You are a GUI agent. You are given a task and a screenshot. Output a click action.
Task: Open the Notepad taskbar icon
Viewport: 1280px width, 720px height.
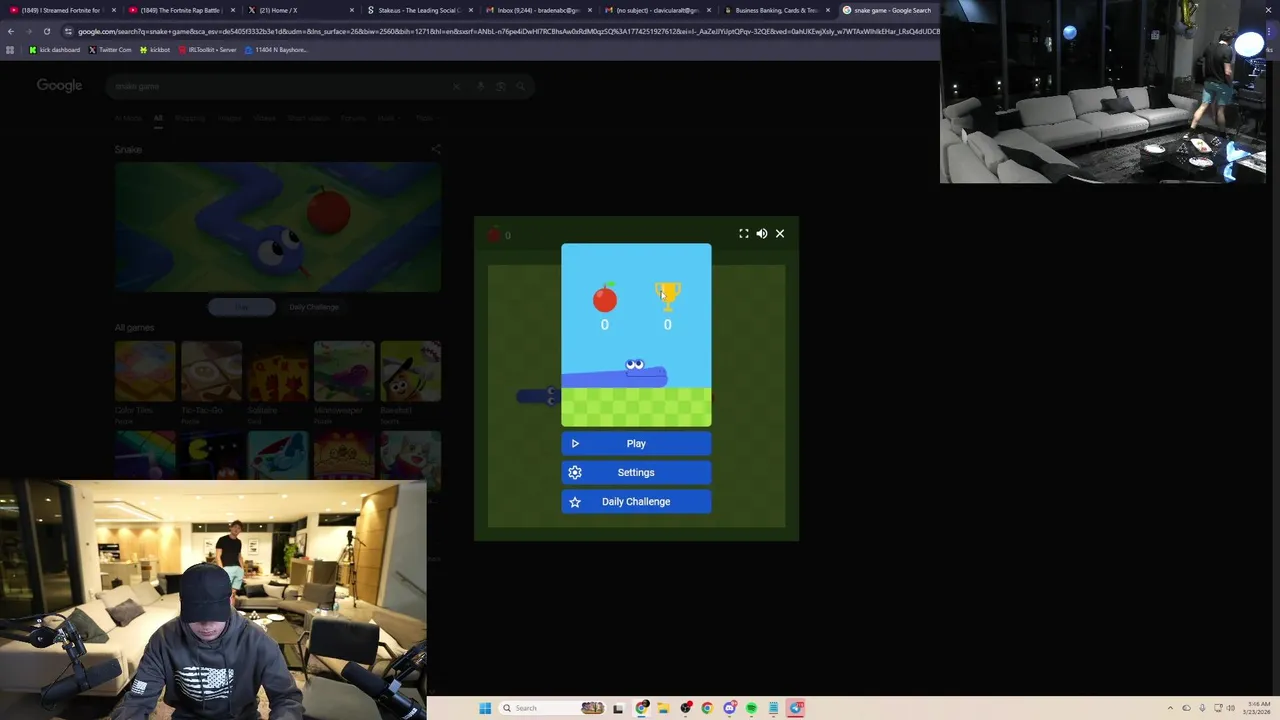pyautogui.click(x=773, y=708)
